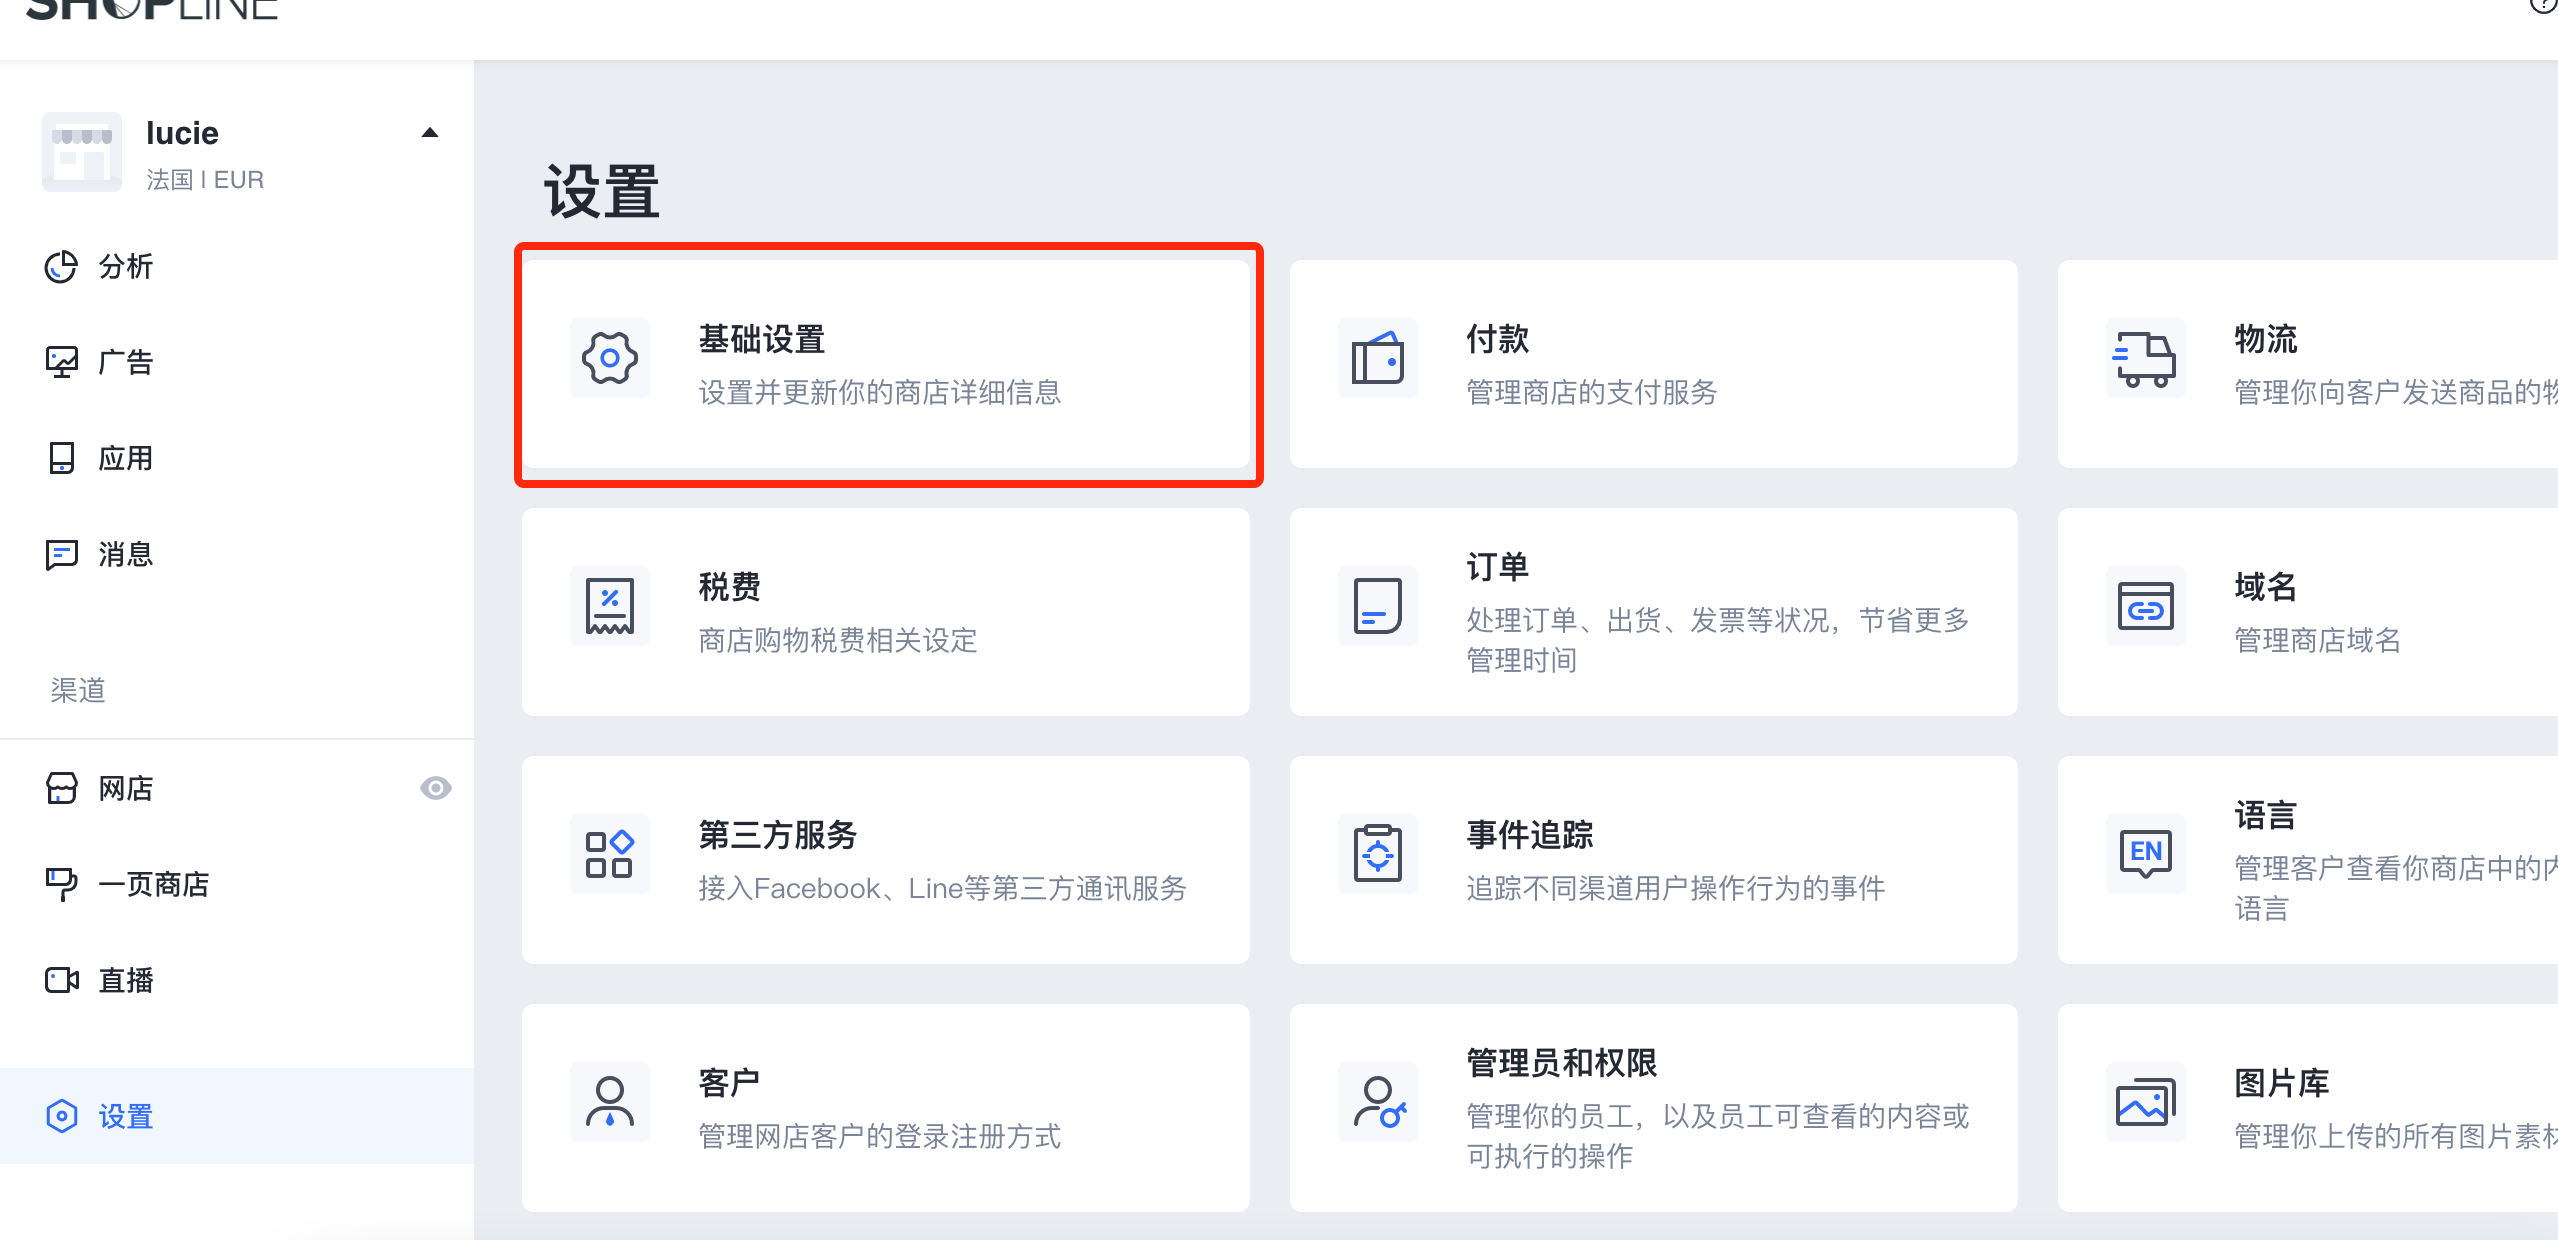Open the 管理员和权限 settings card
This screenshot has height=1240, width=2558.
pos(1652,1108)
